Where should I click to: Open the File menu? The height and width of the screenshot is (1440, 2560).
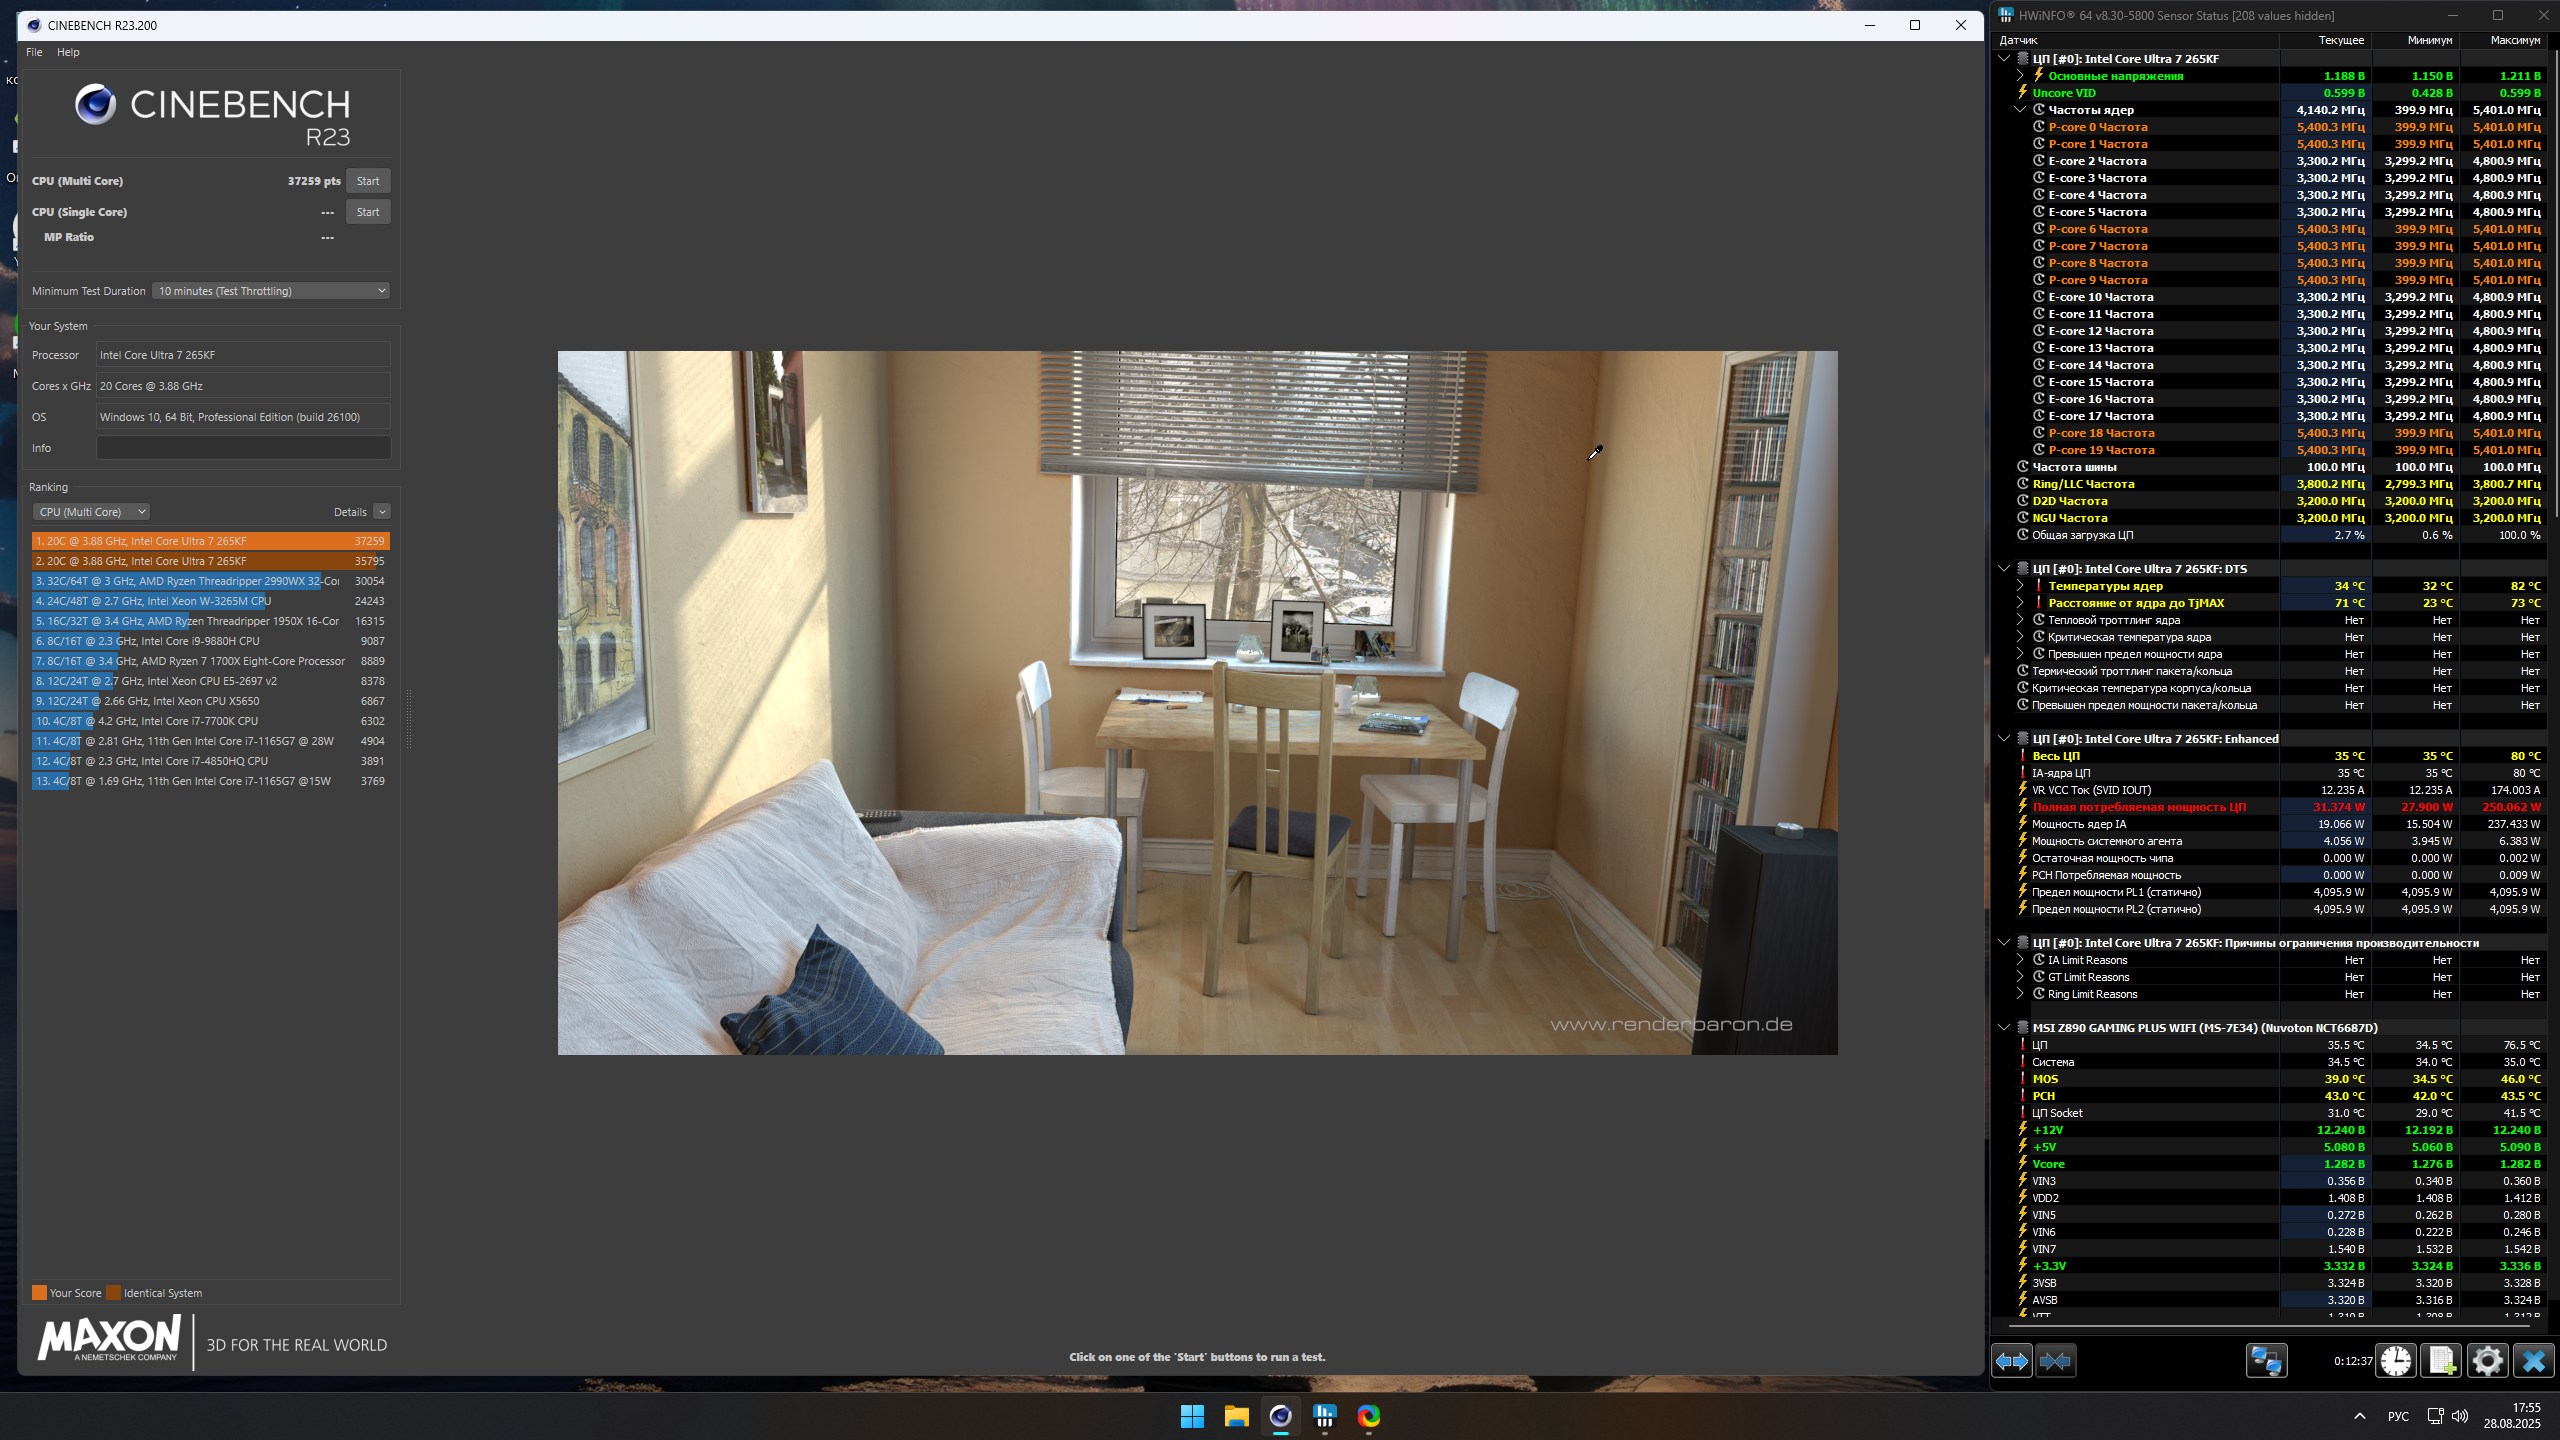(34, 52)
